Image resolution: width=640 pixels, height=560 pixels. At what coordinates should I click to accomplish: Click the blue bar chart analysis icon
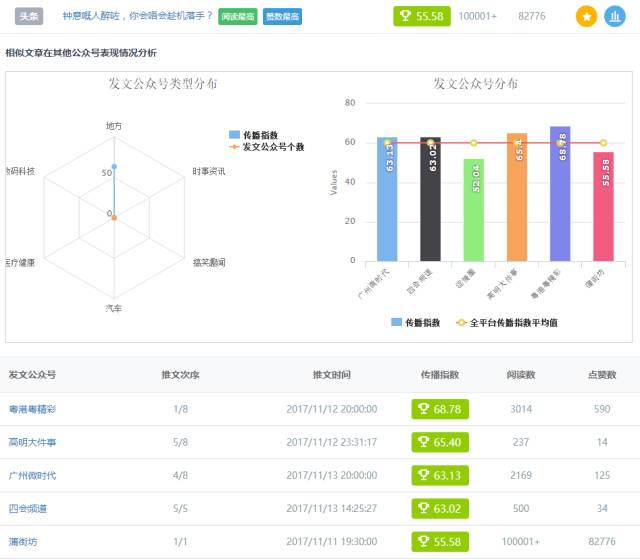(615, 17)
